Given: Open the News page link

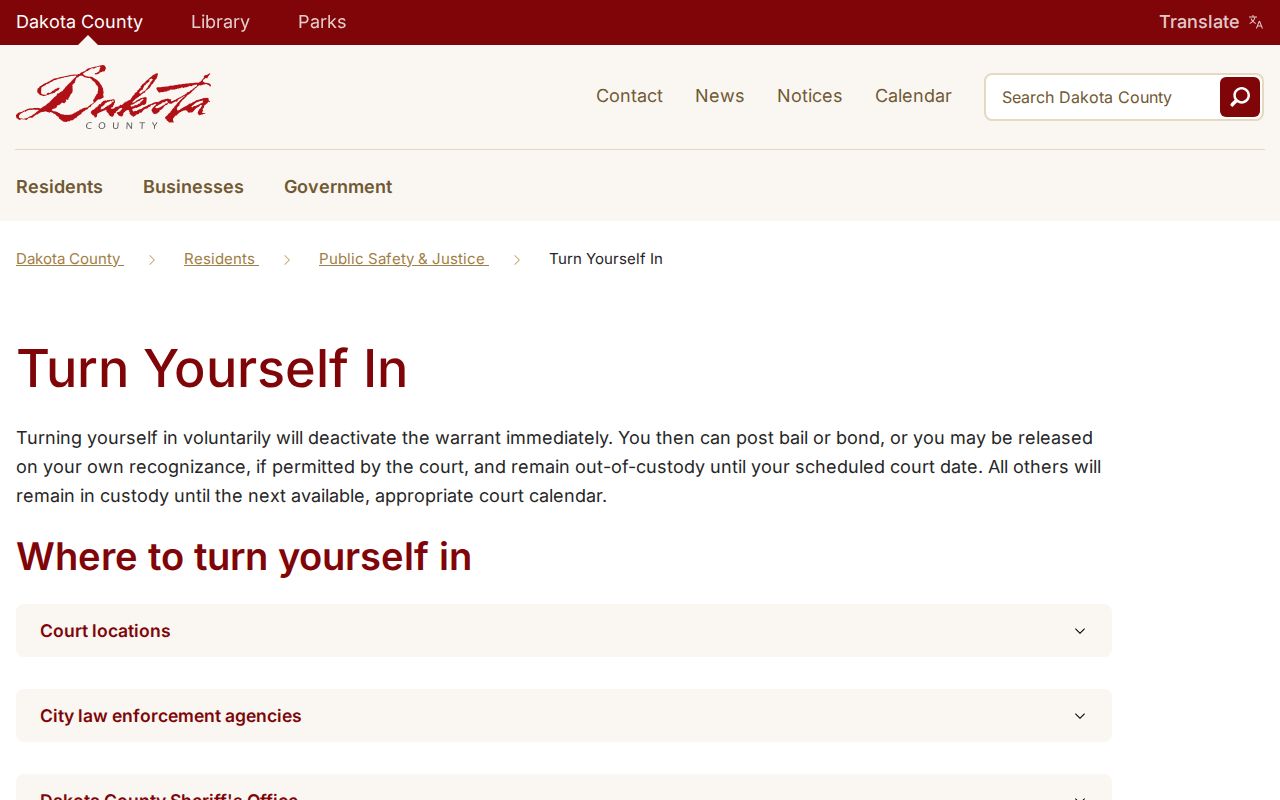Looking at the screenshot, I should coord(720,96).
